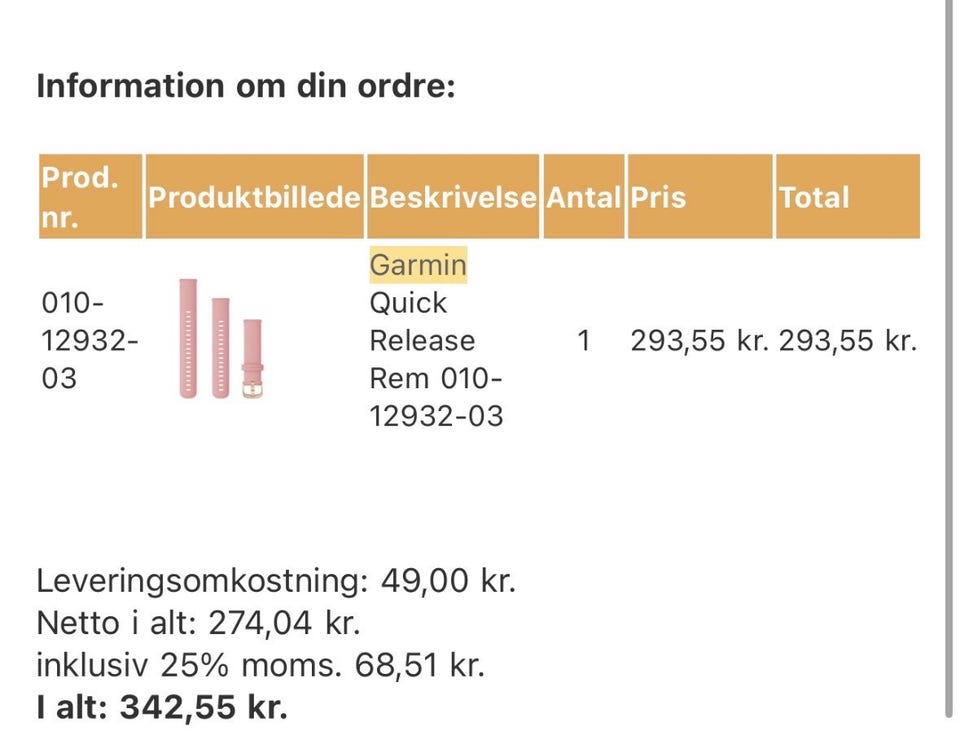Screen dimensions: 960x744
Task: Select the "Netto i alt: 274,04 kr." line
Action: click(x=198, y=623)
